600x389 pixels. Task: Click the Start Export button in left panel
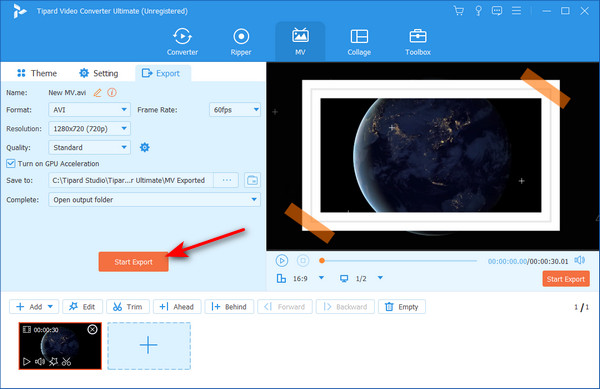click(x=133, y=262)
